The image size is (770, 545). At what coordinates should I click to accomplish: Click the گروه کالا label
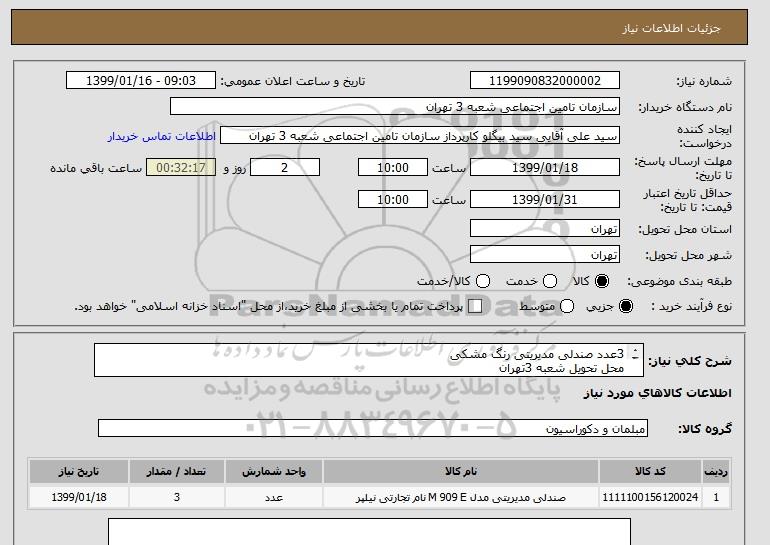click(705, 429)
